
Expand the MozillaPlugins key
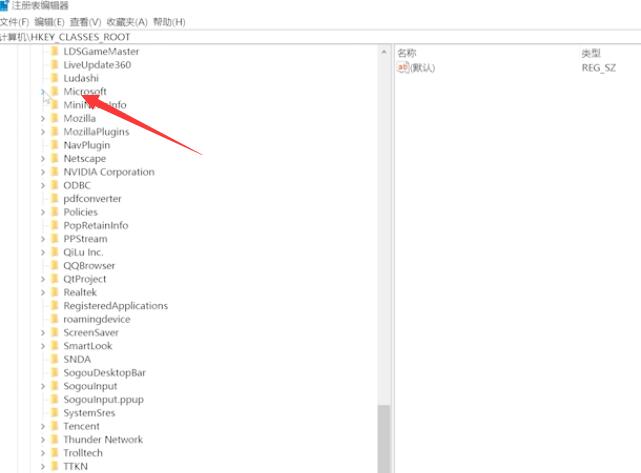click(x=43, y=132)
